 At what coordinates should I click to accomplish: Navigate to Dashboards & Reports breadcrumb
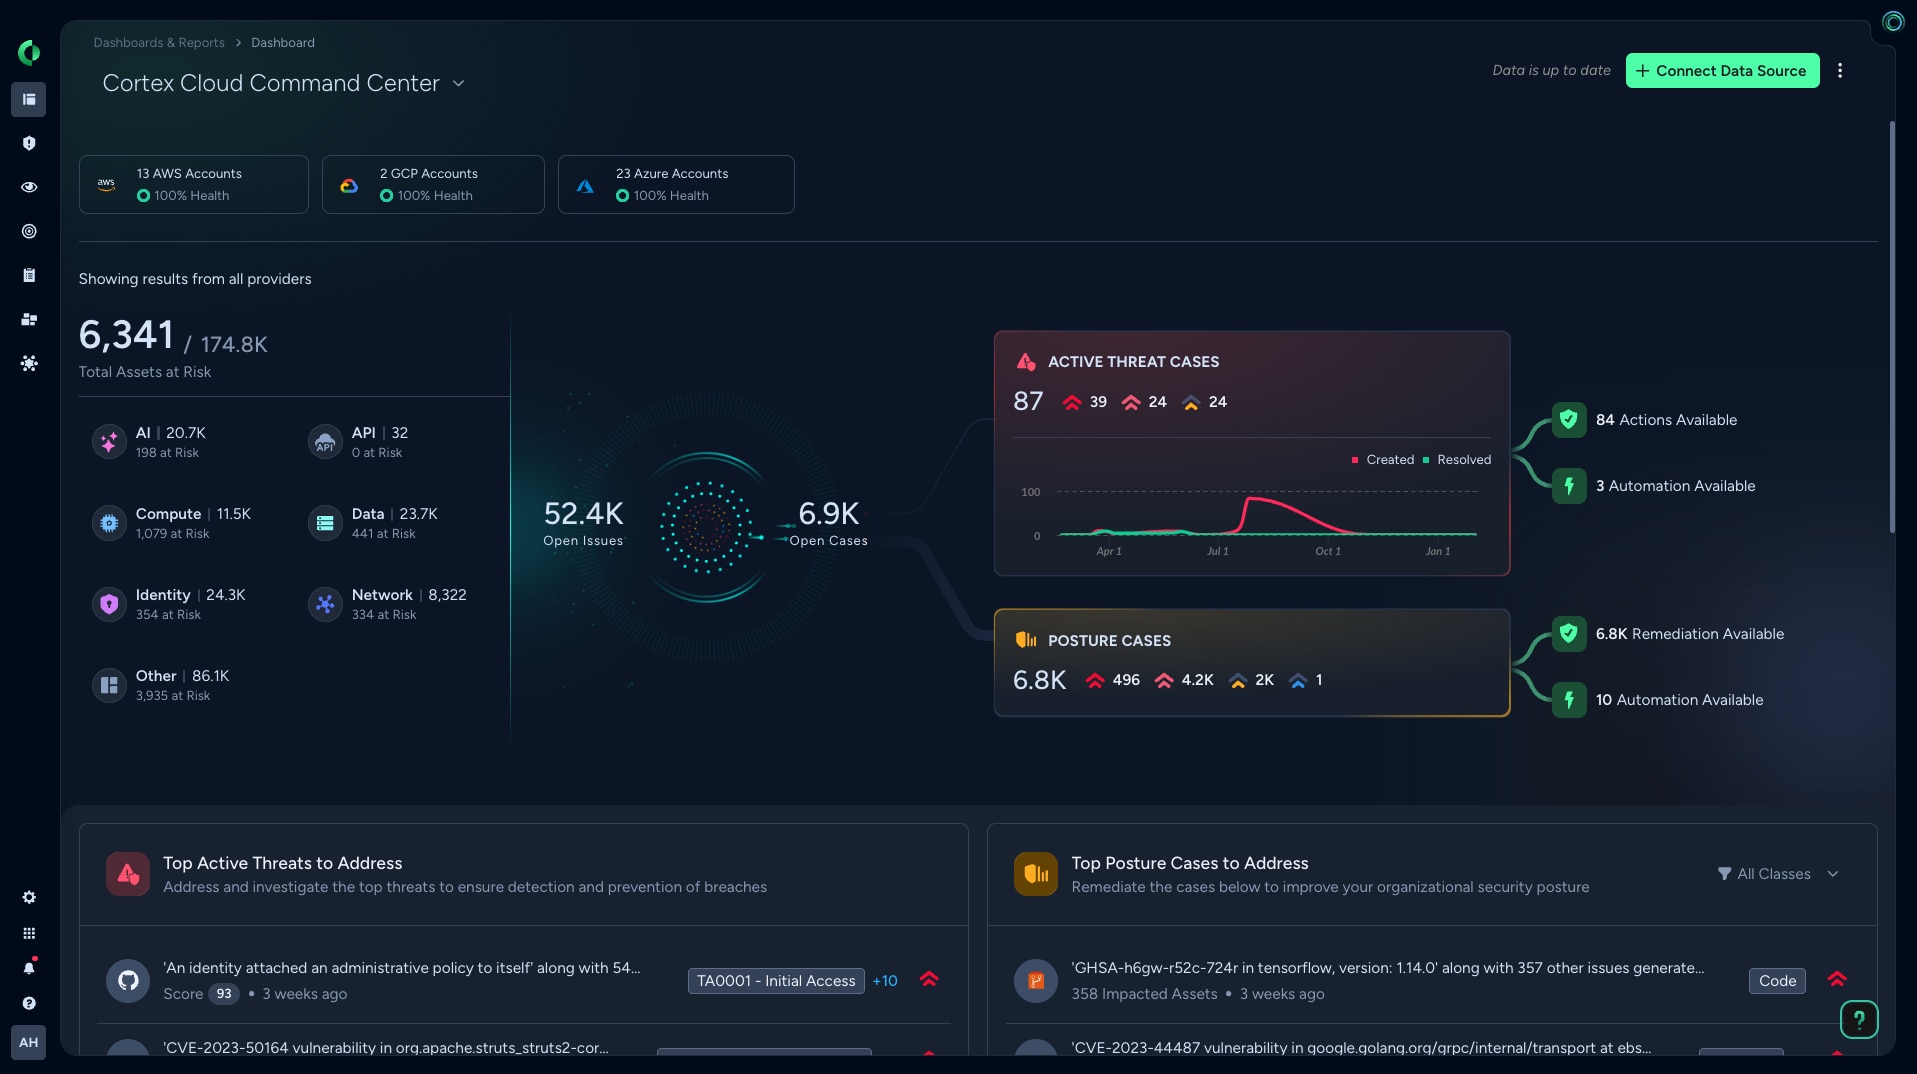[158, 42]
